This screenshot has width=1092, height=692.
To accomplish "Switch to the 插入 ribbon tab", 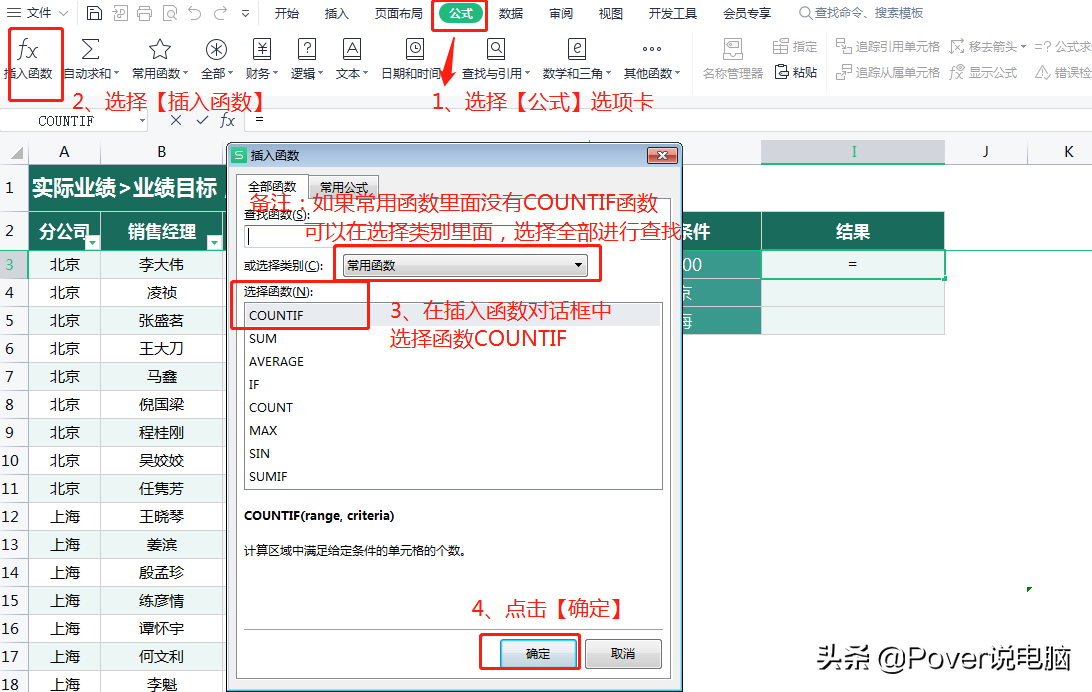I will pyautogui.click(x=336, y=13).
